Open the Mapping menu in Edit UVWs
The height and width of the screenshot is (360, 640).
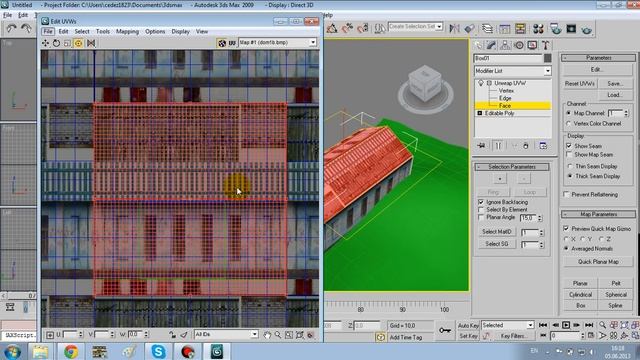pos(127,31)
